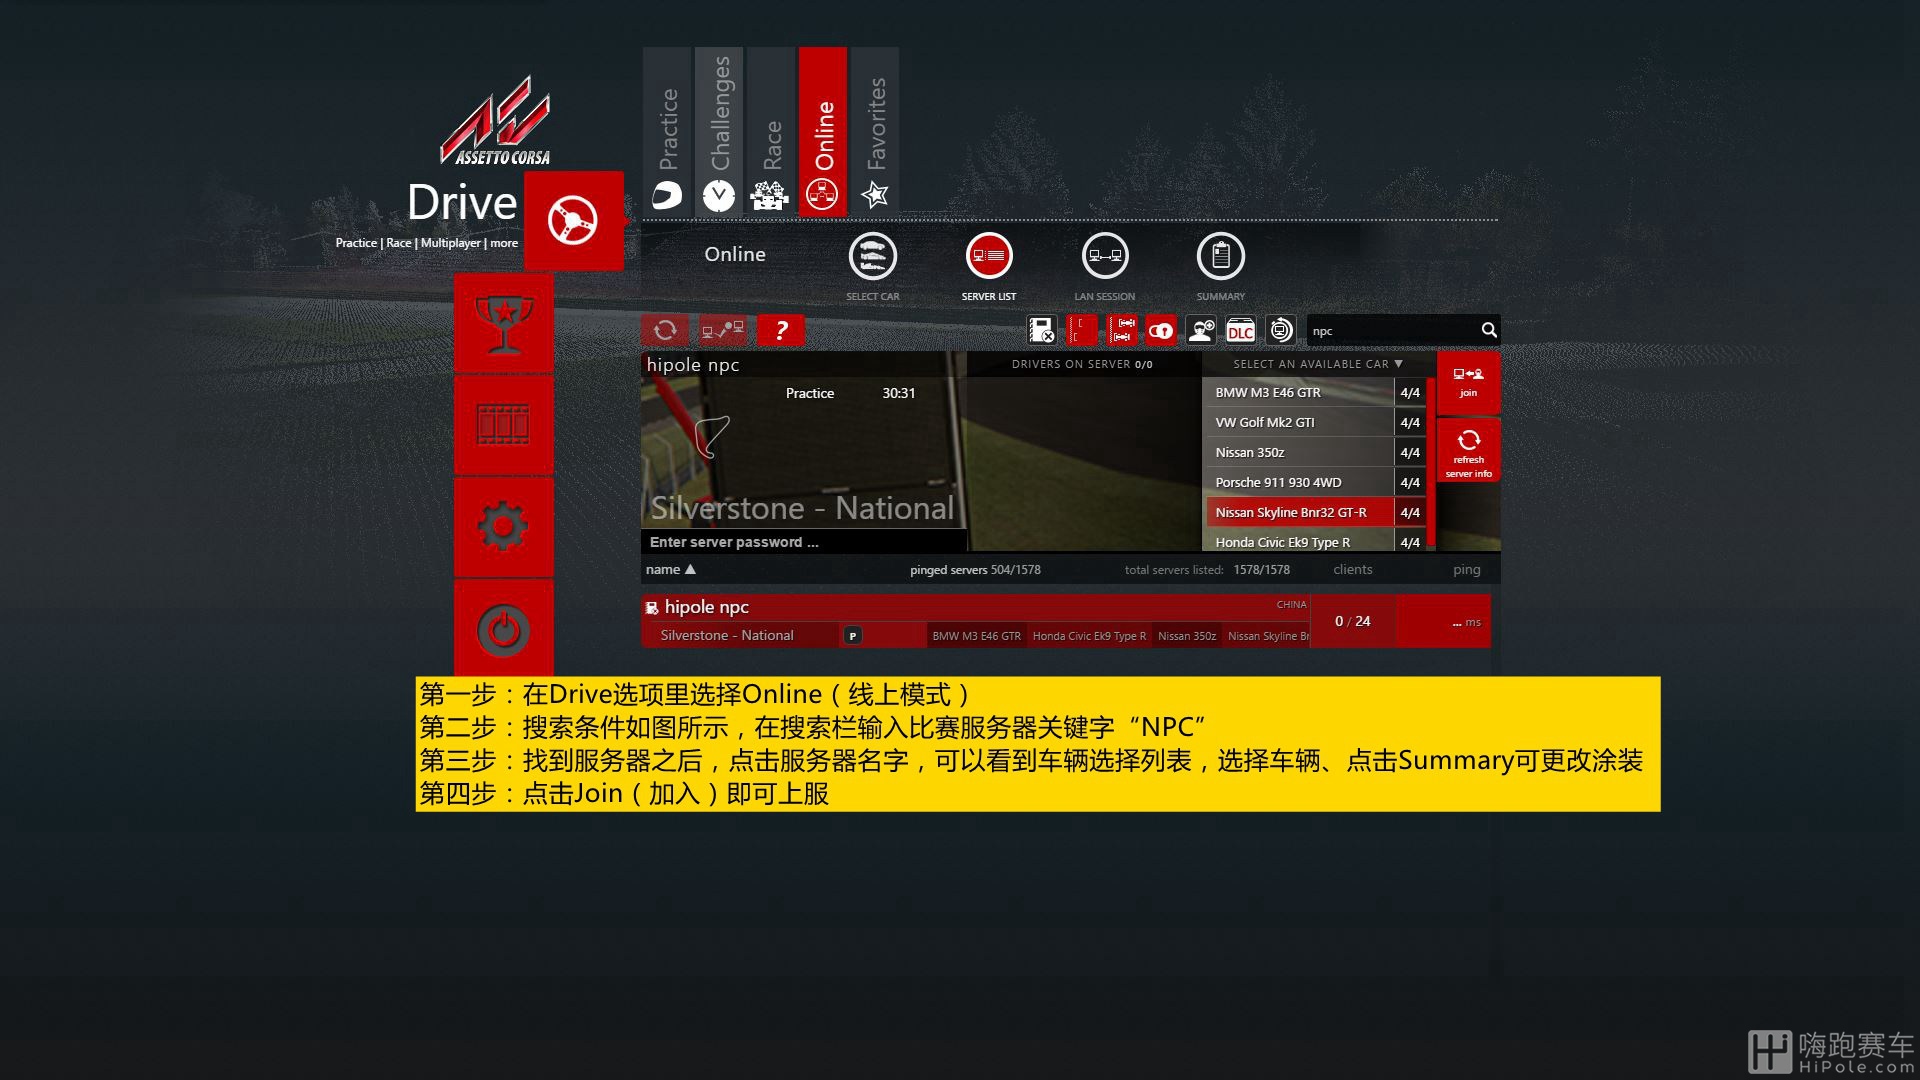
Task: Toggle the friends/drivers filter
Action: tap(1201, 330)
